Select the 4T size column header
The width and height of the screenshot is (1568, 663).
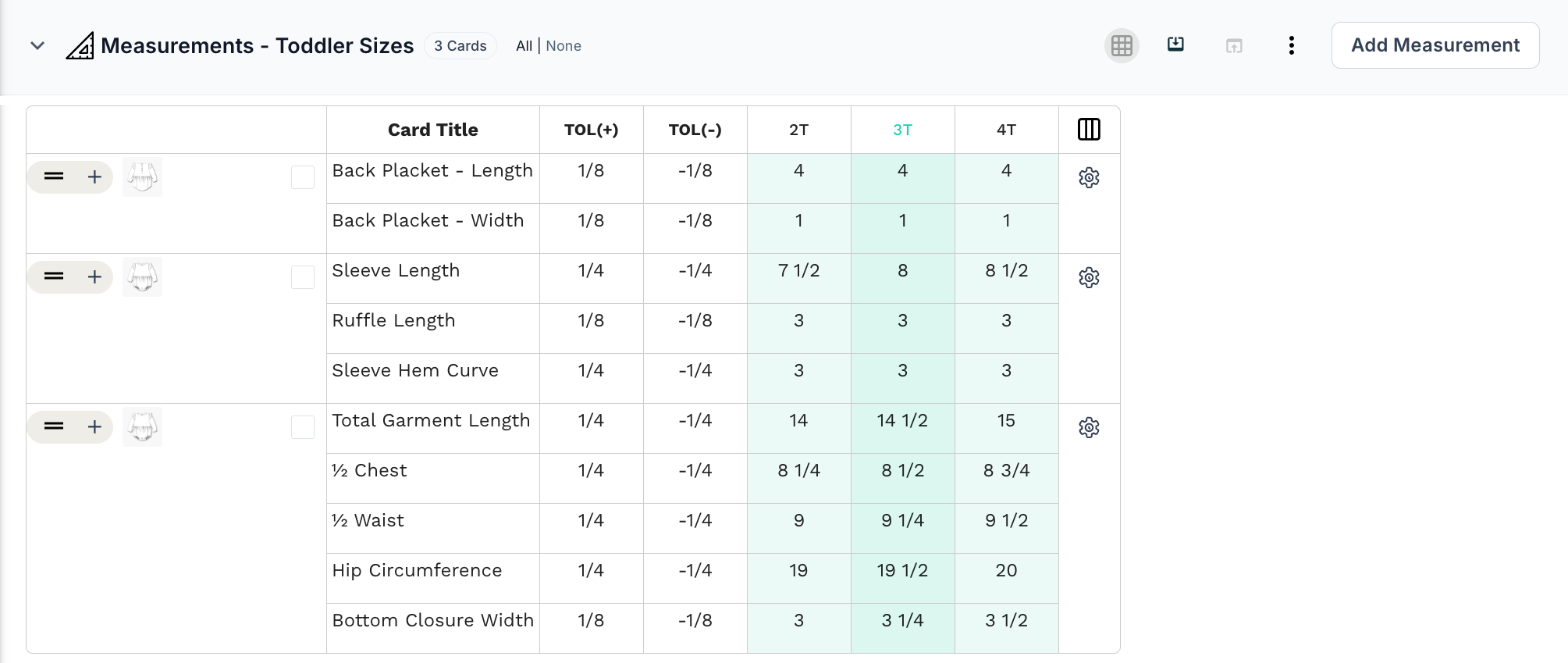point(1006,130)
